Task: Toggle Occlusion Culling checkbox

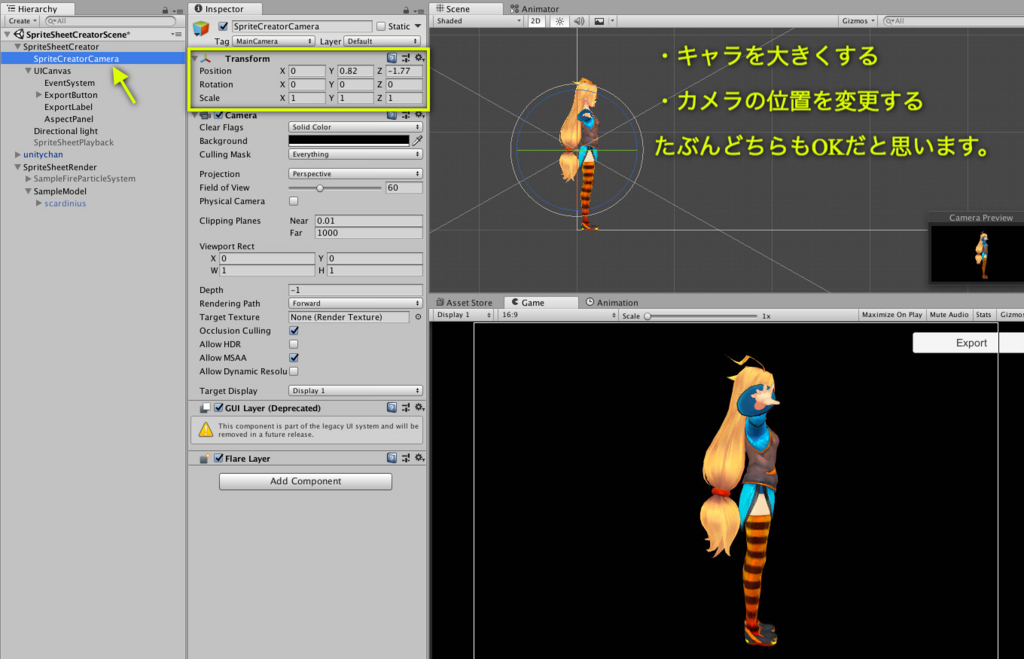Action: click(x=294, y=330)
